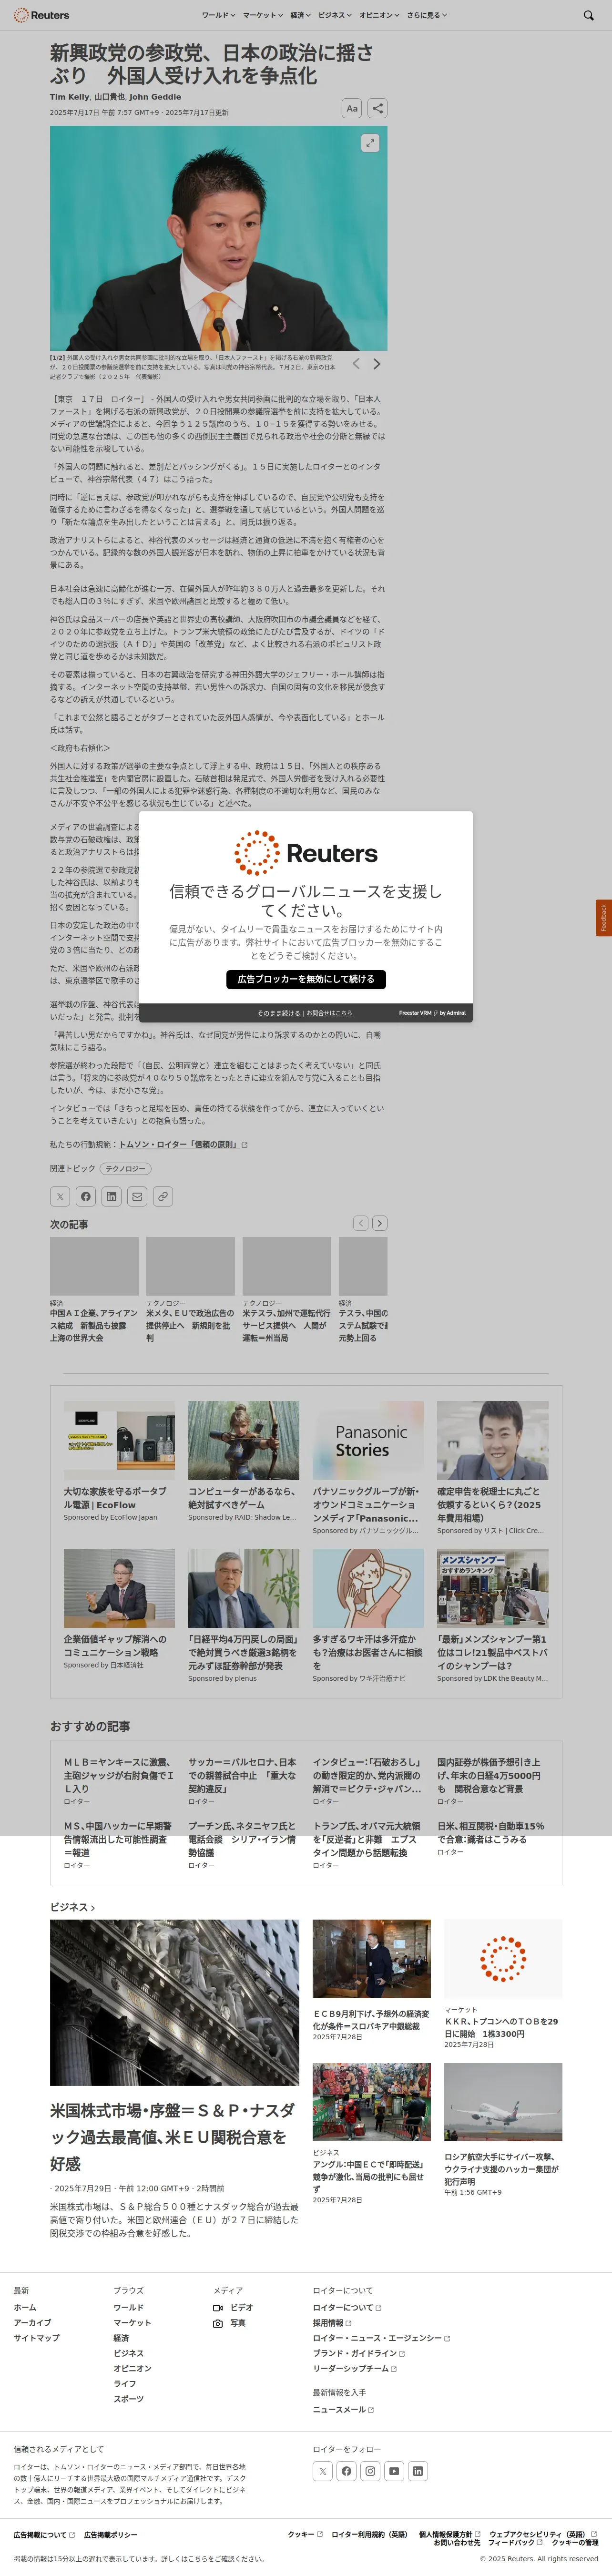Open クッキーの管理 footer link
612x2576 pixels.
pyautogui.click(x=575, y=2542)
